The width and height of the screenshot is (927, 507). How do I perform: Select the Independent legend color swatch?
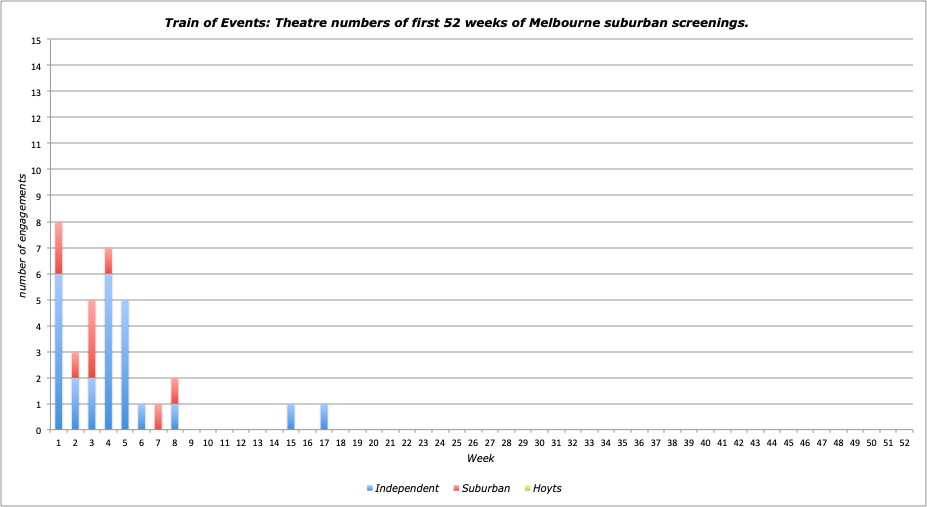pyautogui.click(x=369, y=489)
